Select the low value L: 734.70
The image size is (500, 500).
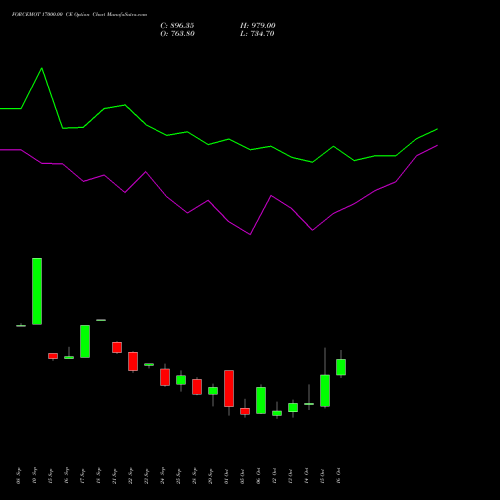[x=257, y=34]
